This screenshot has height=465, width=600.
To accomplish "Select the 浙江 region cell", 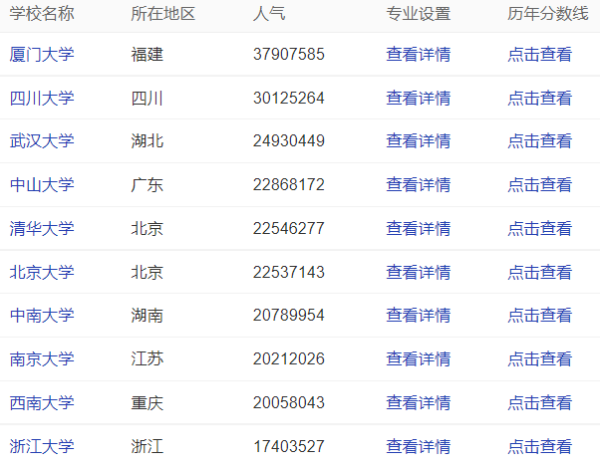I will click(147, 447).
